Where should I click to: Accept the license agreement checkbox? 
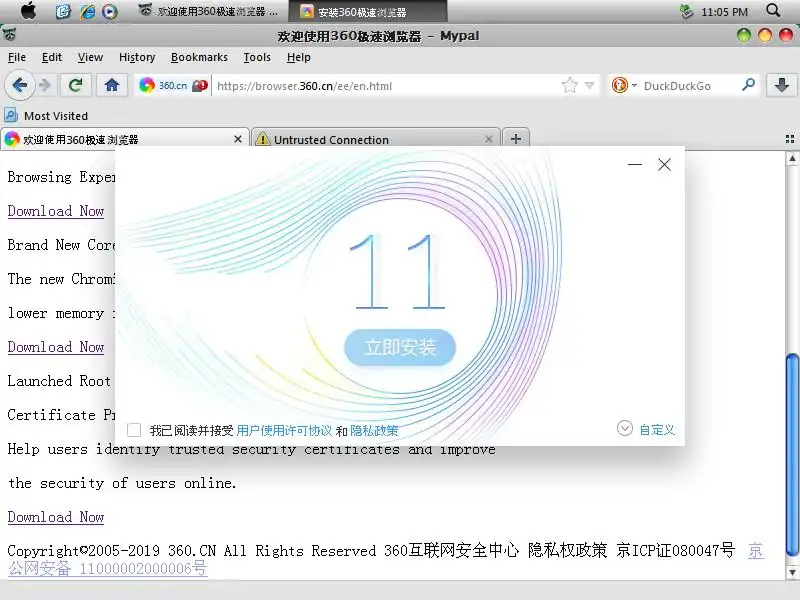134,430
